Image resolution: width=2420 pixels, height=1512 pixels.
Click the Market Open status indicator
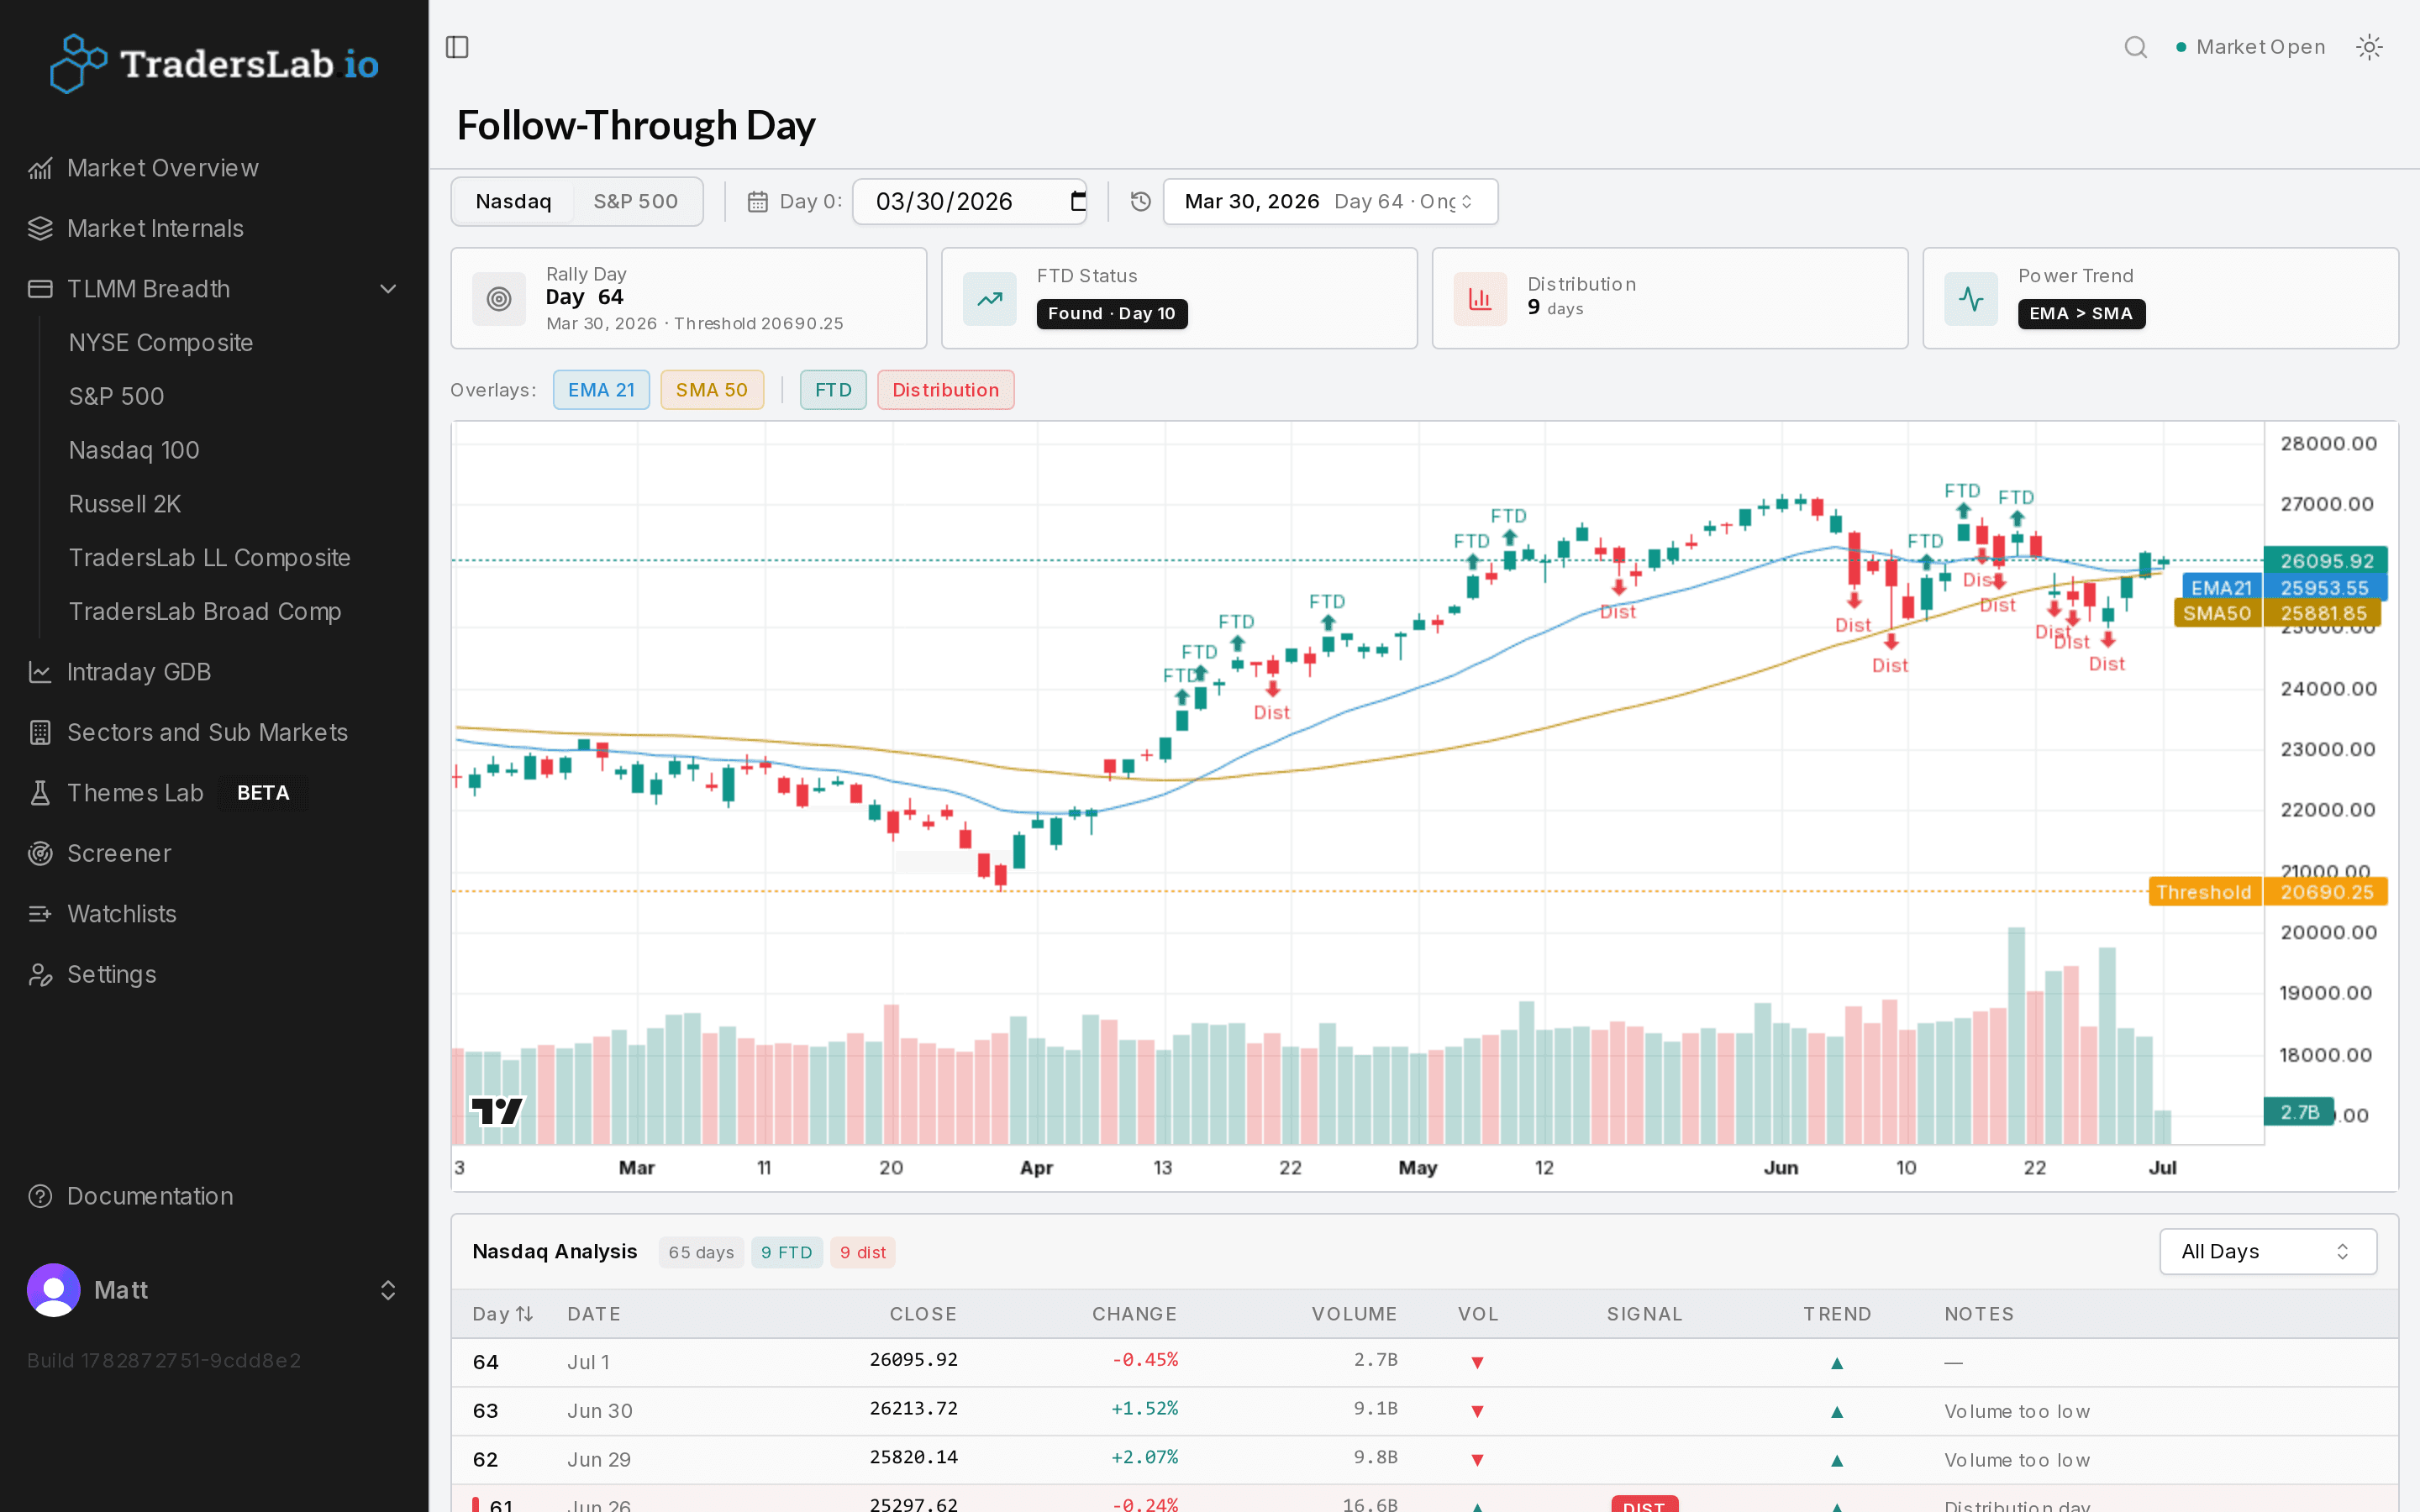(2251, 47)
